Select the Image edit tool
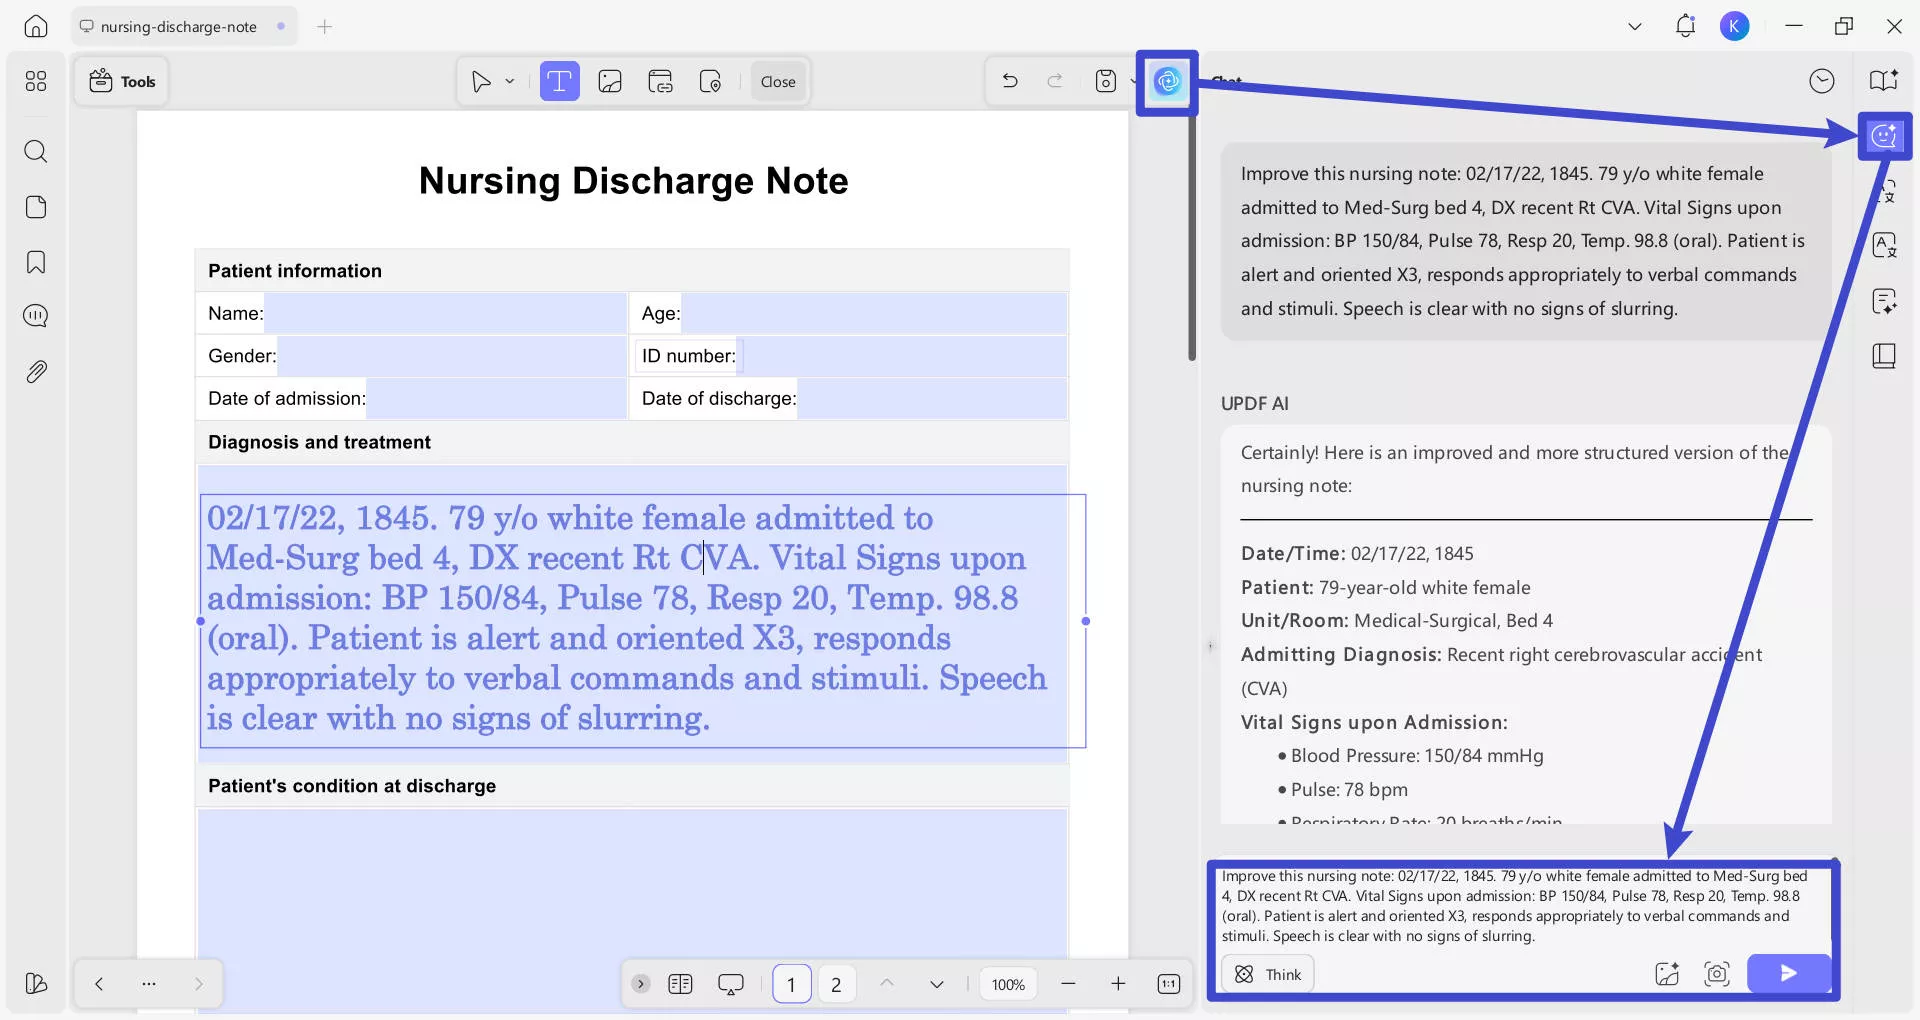The width and height of the screenshot is (1920, 1020). [x=610, y=82]
